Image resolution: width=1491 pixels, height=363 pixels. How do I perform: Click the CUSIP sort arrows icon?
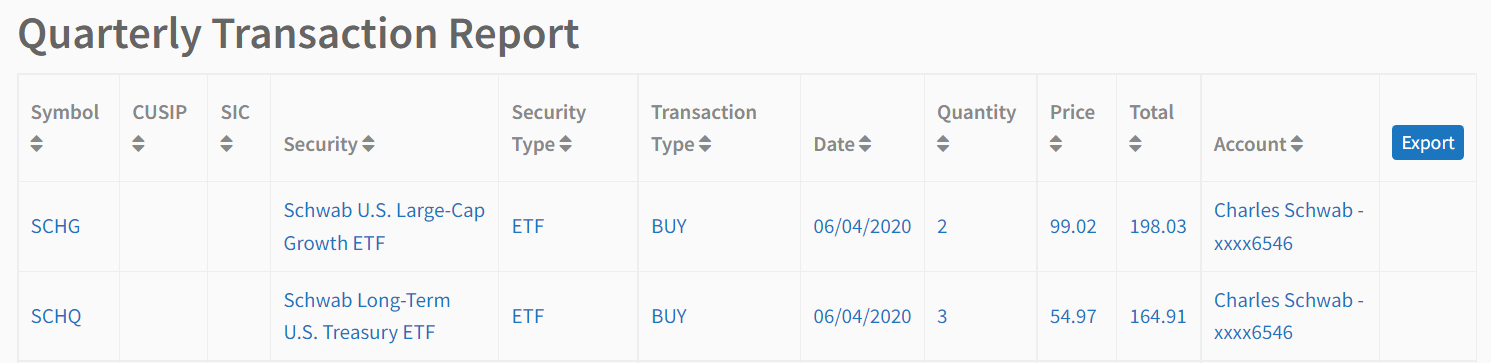[x=138, y=144]
